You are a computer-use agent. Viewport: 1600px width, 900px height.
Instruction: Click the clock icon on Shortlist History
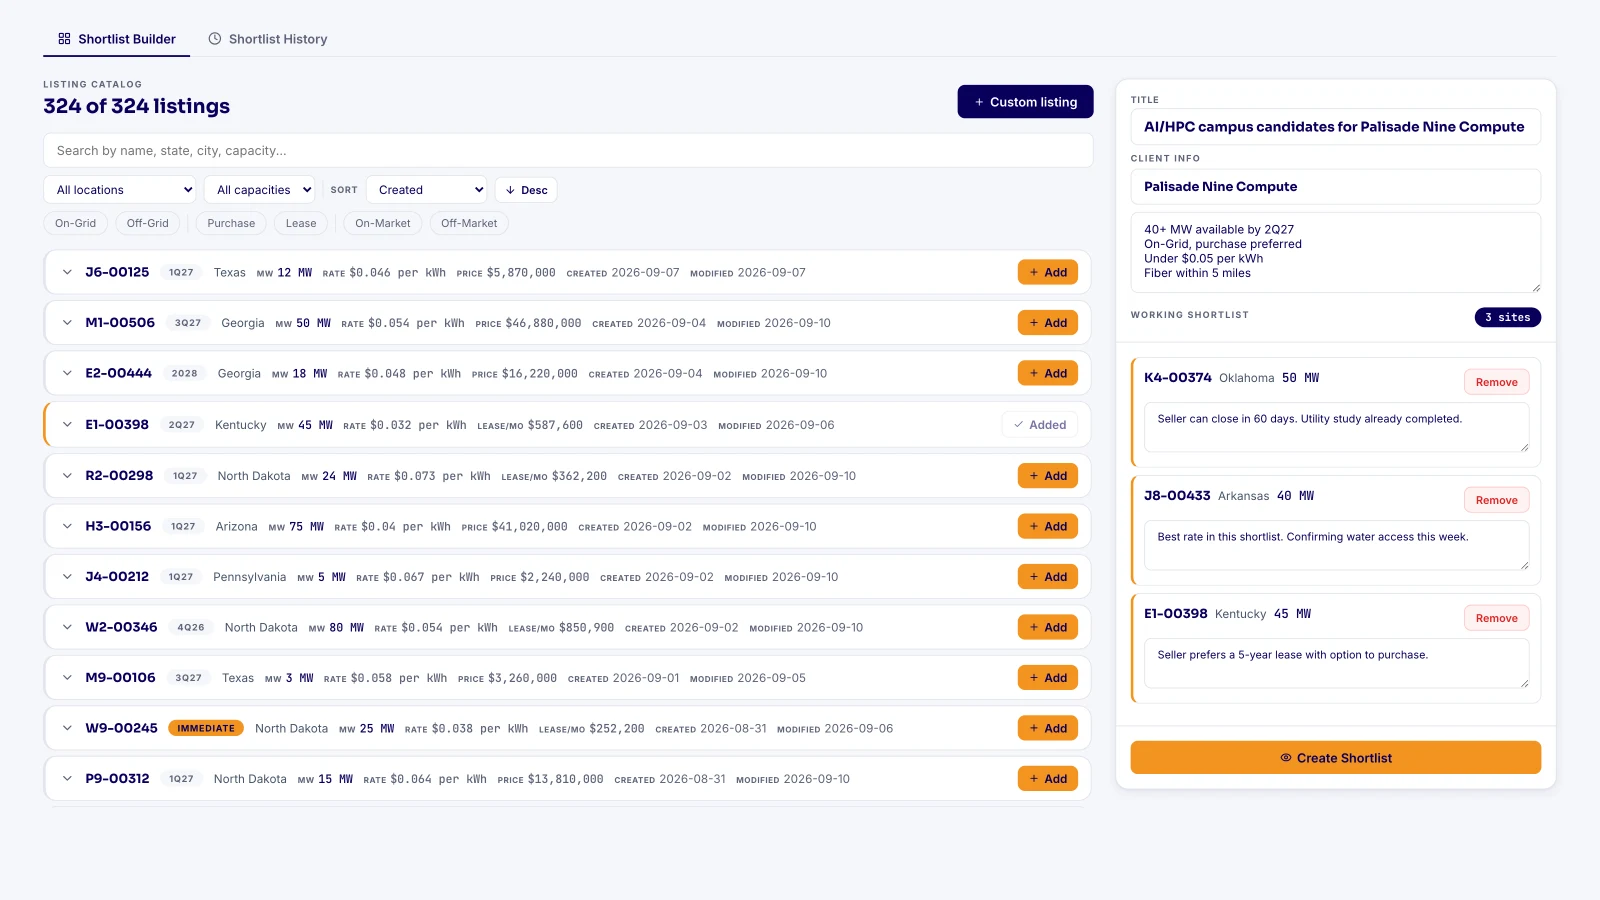[x=215, y=39]
